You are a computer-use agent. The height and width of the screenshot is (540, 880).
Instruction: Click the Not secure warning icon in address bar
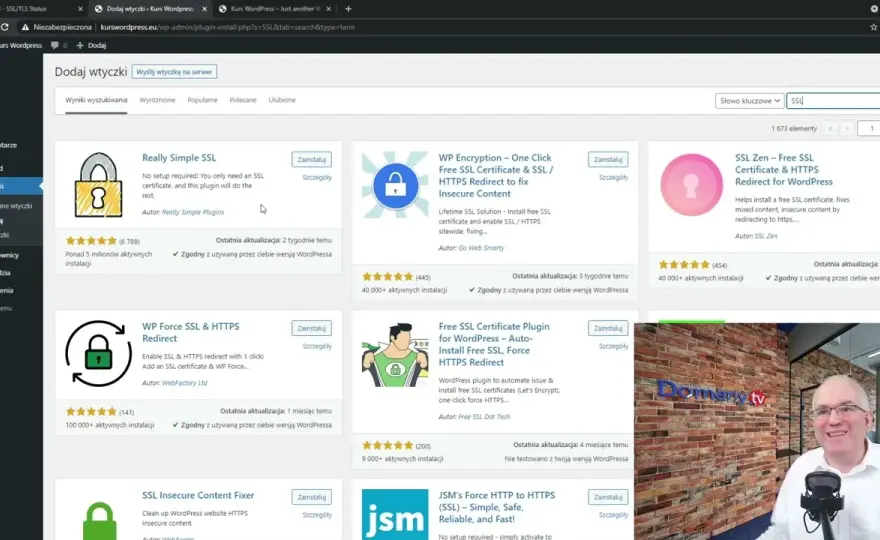point(25,27)
